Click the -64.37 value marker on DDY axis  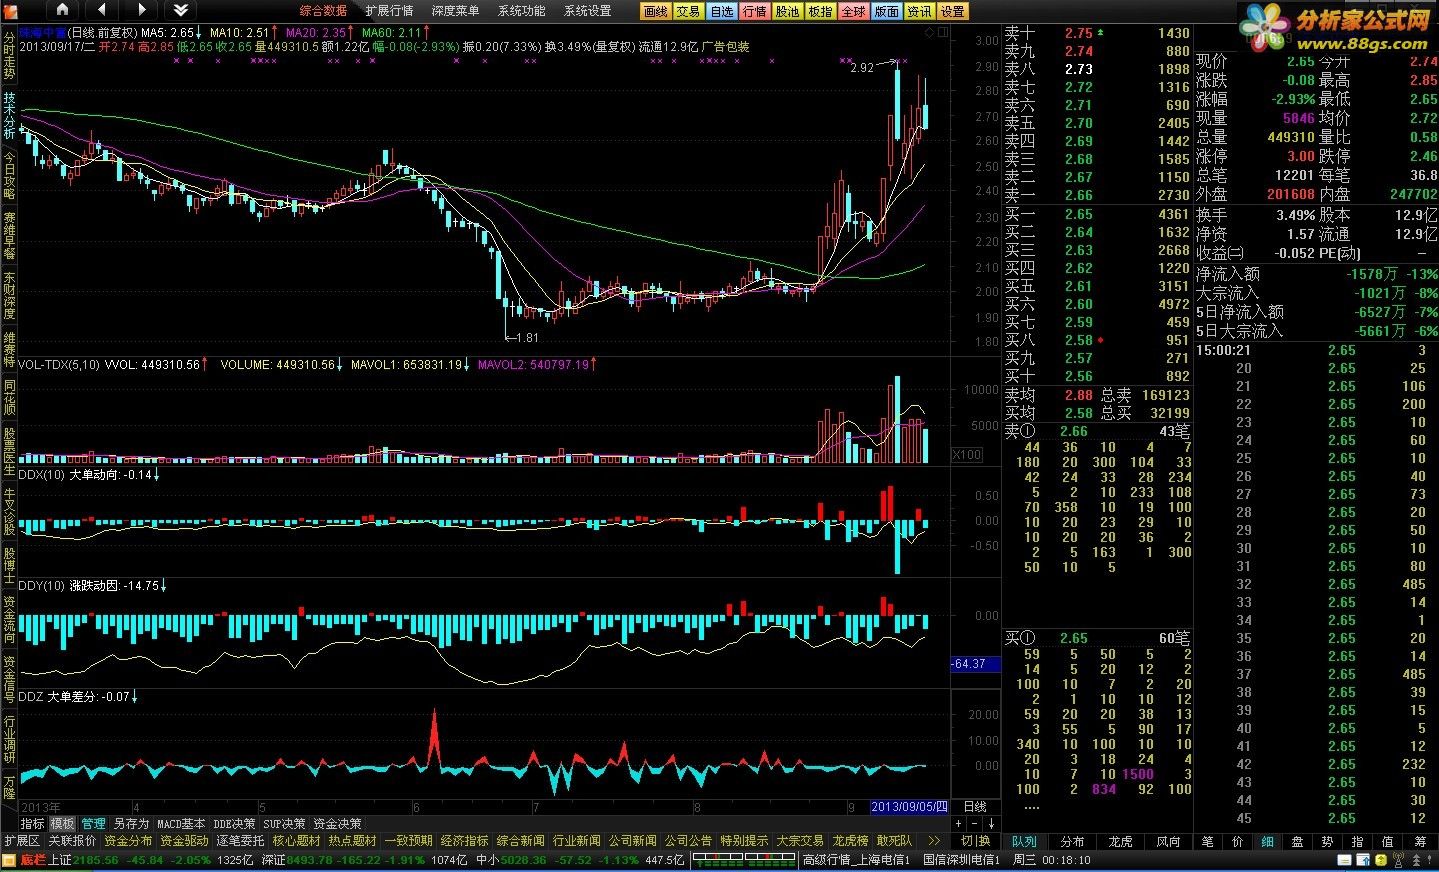(975, 664)
